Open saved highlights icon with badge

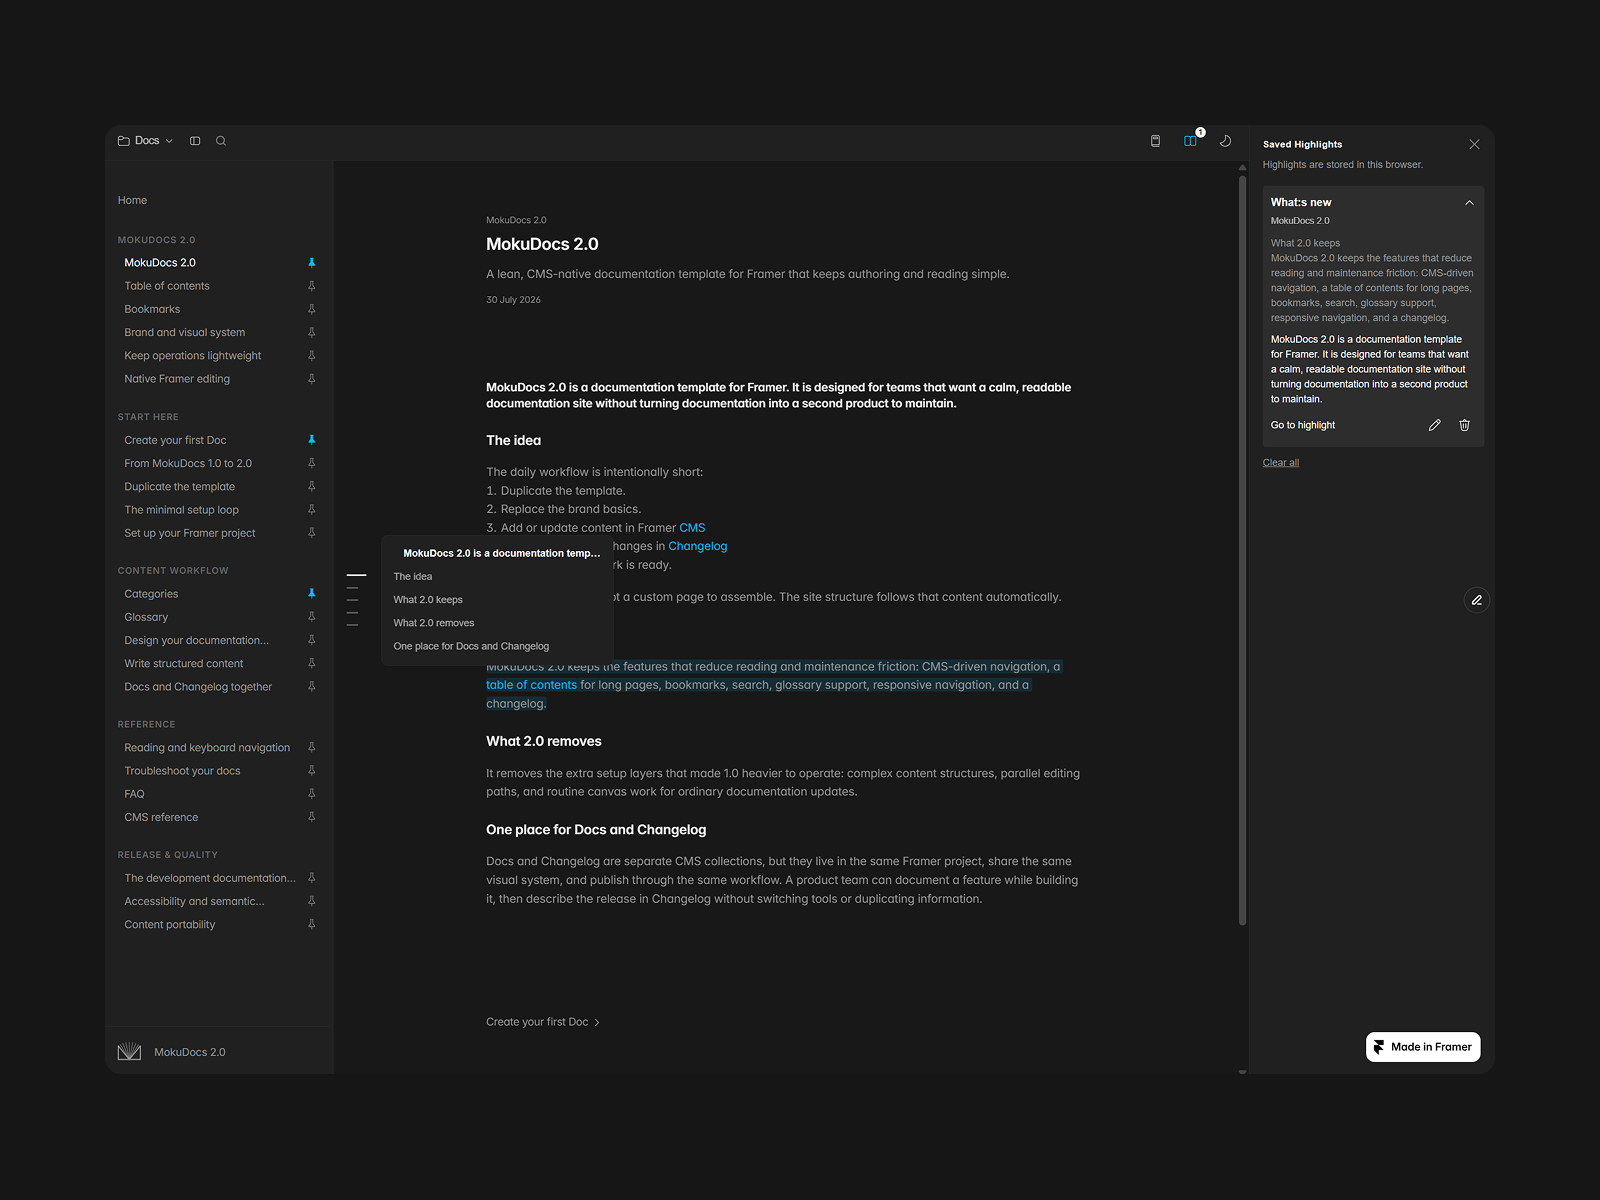click(x=1191, y=141)
